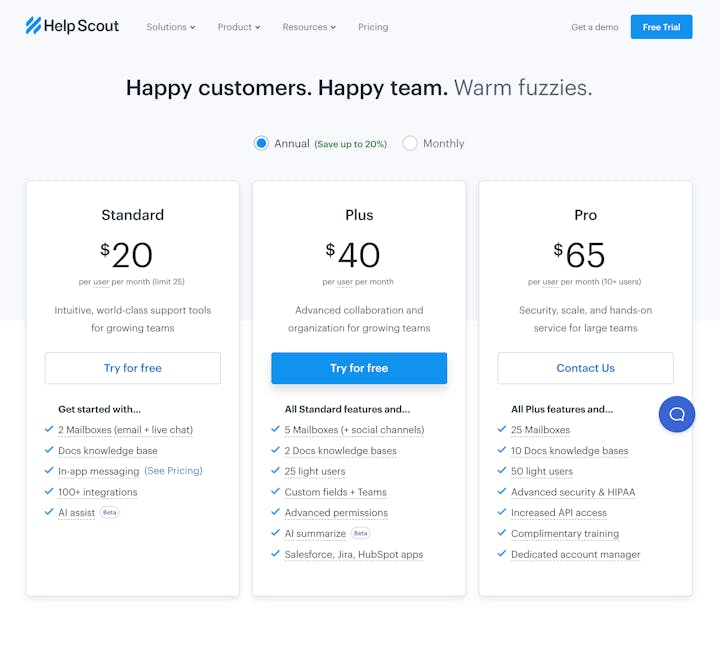
Task: Click checkmark icon next to 25 Mailboxes
Action: coord(502,429)
